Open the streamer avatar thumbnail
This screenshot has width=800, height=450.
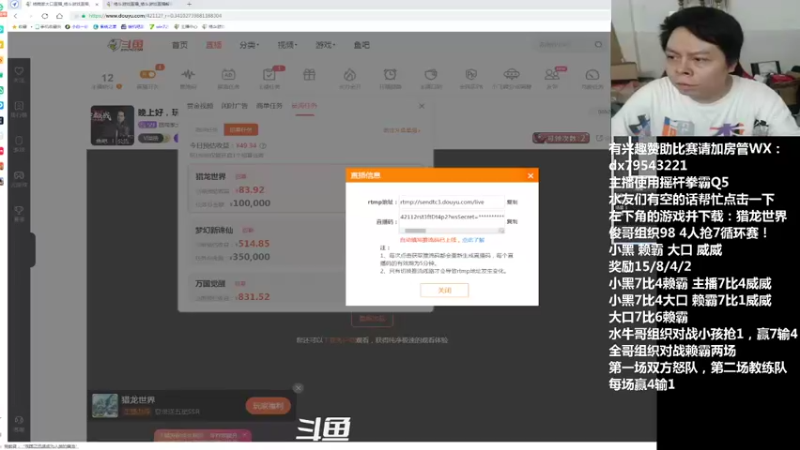click(112, 126)
